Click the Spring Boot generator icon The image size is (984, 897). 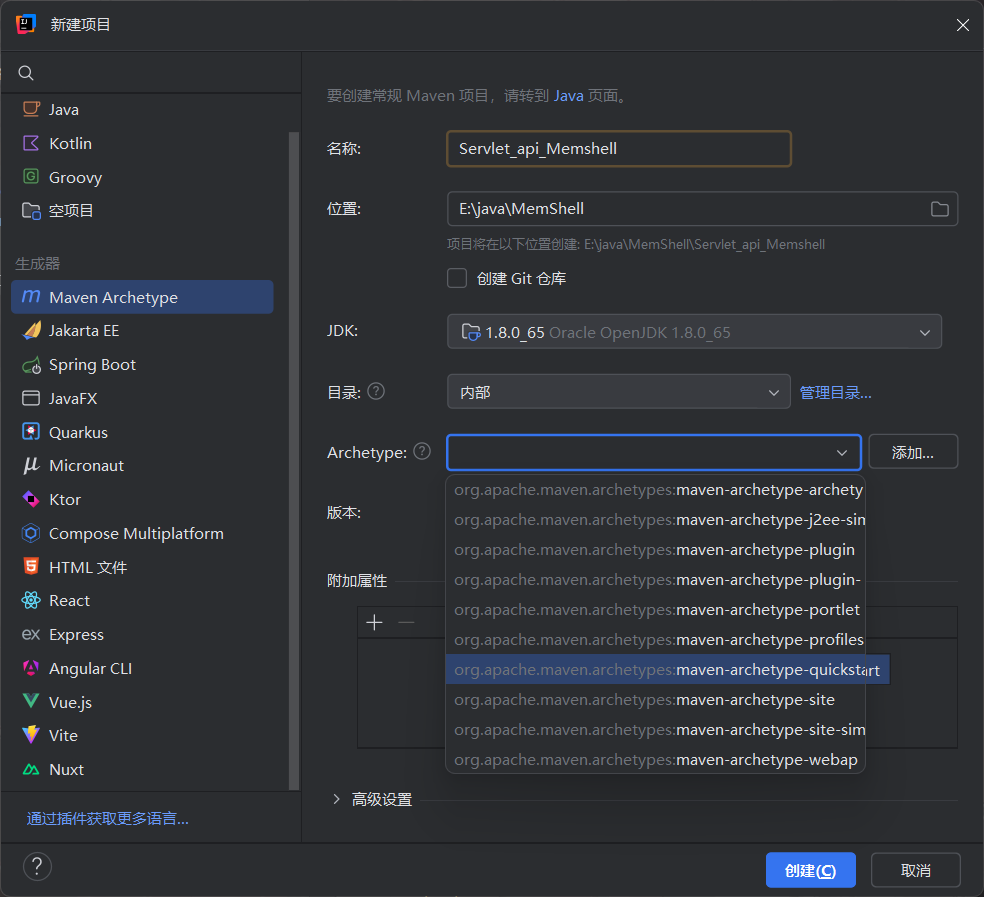pos(31,365)
